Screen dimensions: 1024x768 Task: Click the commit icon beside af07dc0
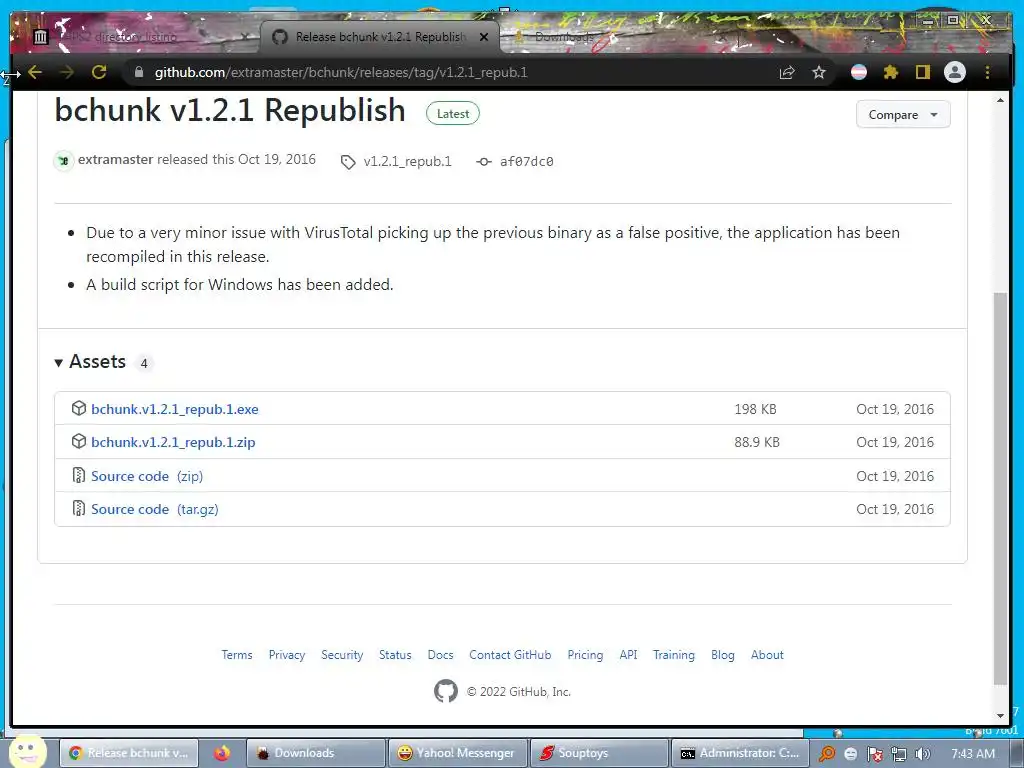tap(484, 161)
